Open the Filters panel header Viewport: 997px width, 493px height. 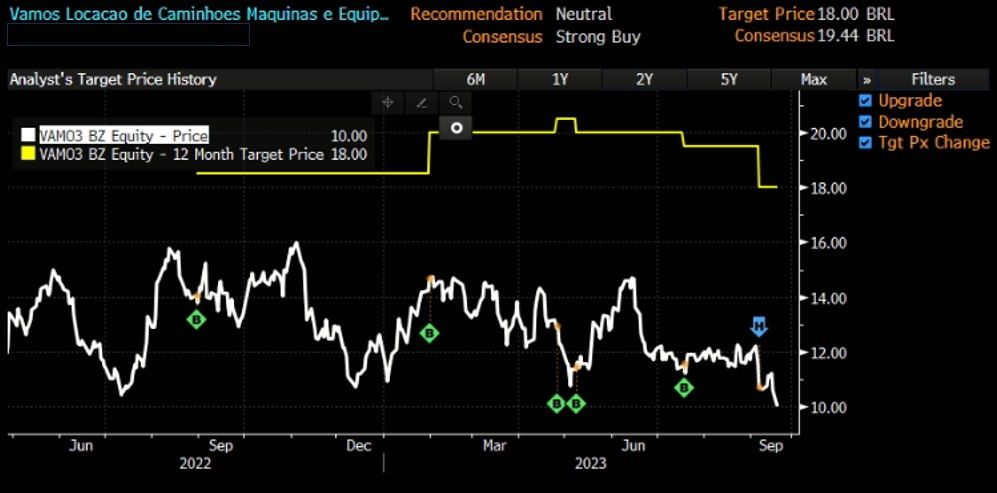pyautogui.click(x=932, y=79)
